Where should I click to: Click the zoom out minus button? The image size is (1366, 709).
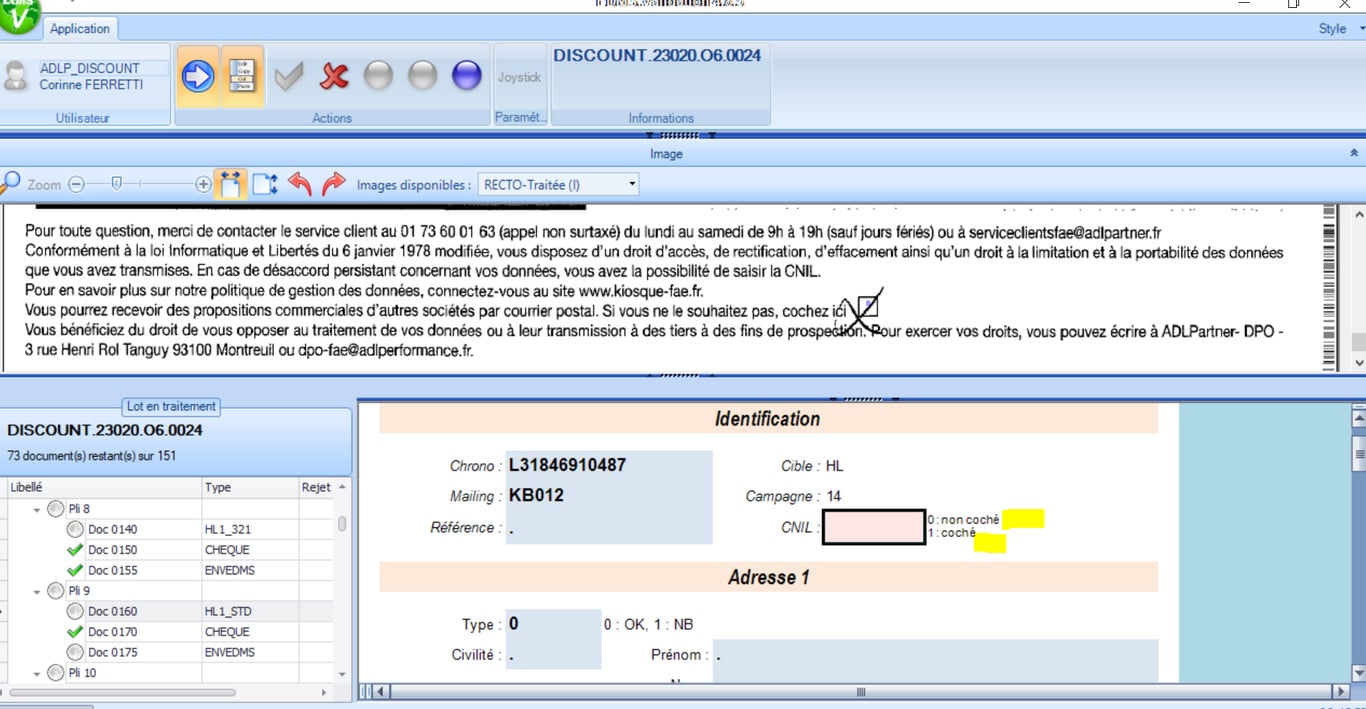click(x=77, y=184)
